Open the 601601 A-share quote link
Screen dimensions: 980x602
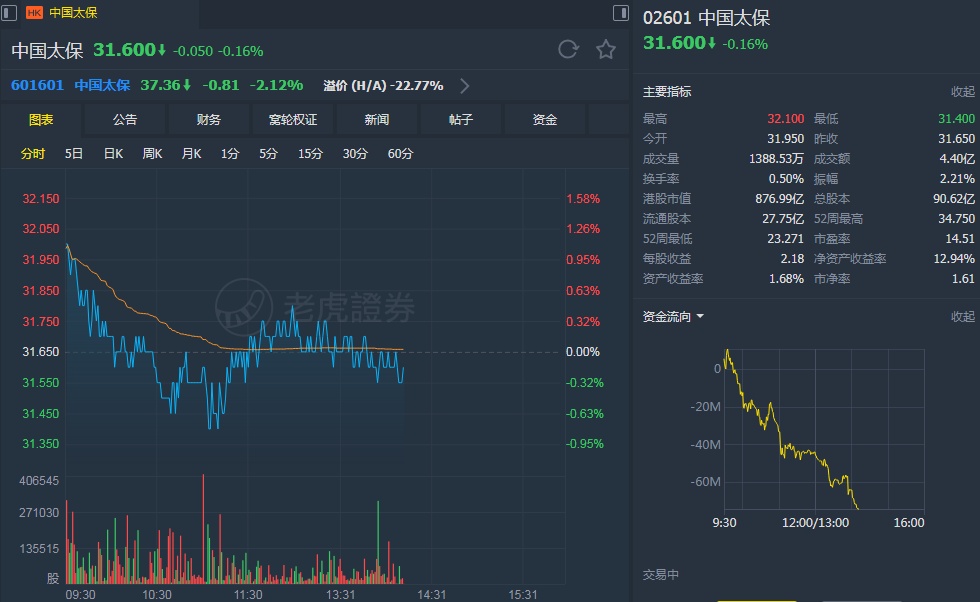37,85
